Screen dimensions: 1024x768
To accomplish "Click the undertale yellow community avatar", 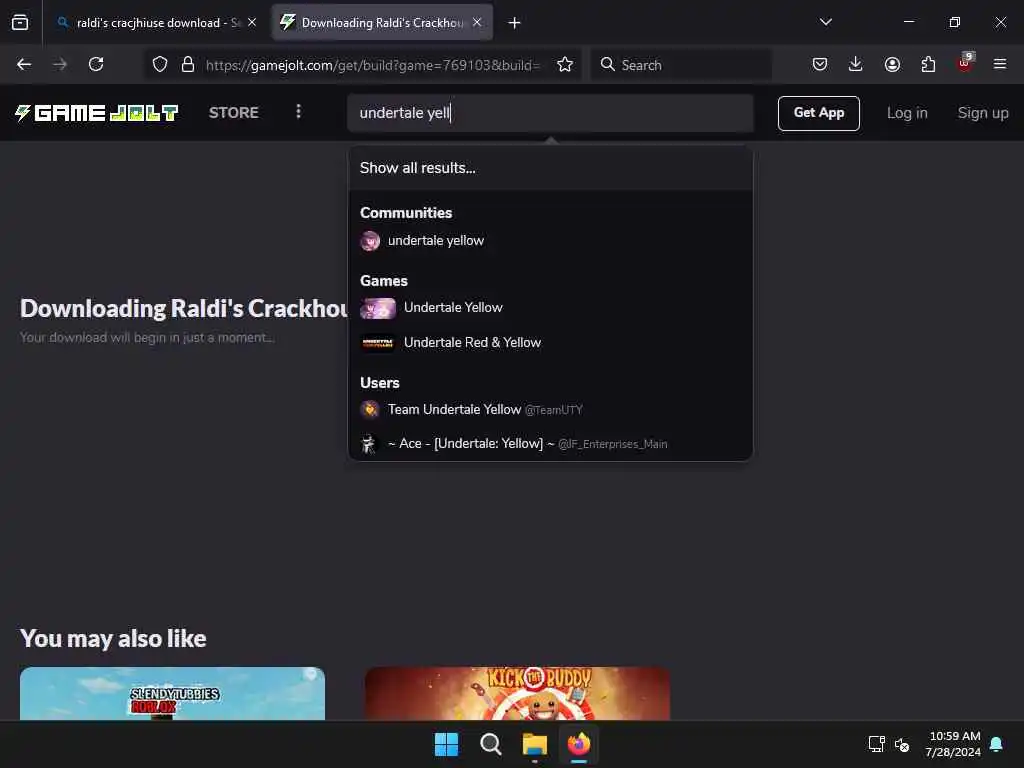I will [370, 241].
